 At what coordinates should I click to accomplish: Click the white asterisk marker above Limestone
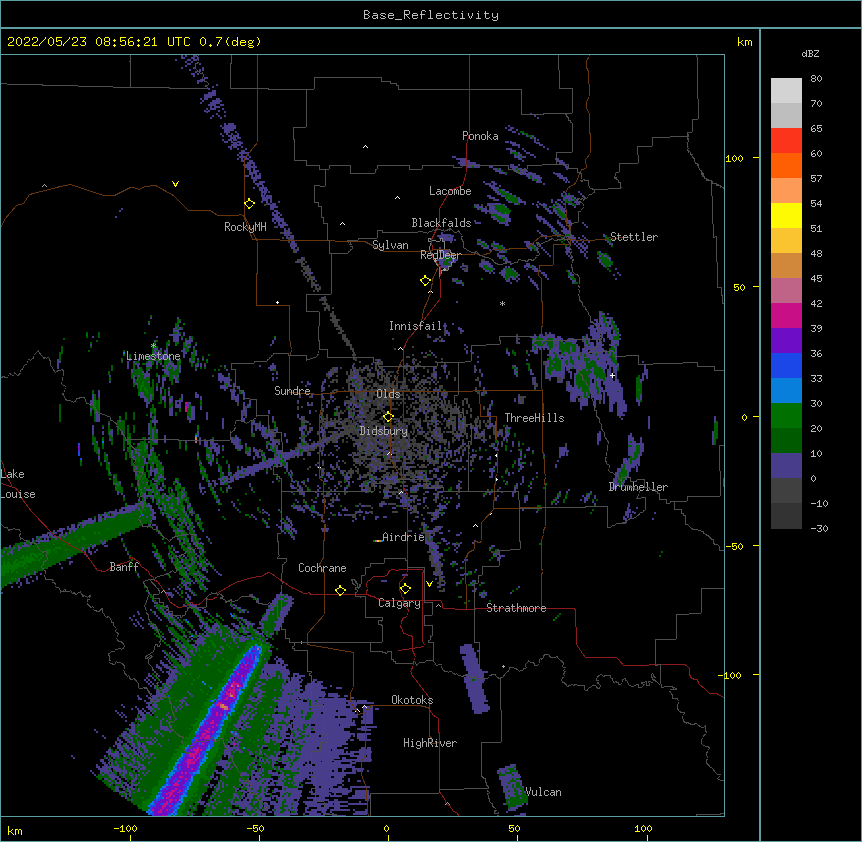[x=153, y=345]
